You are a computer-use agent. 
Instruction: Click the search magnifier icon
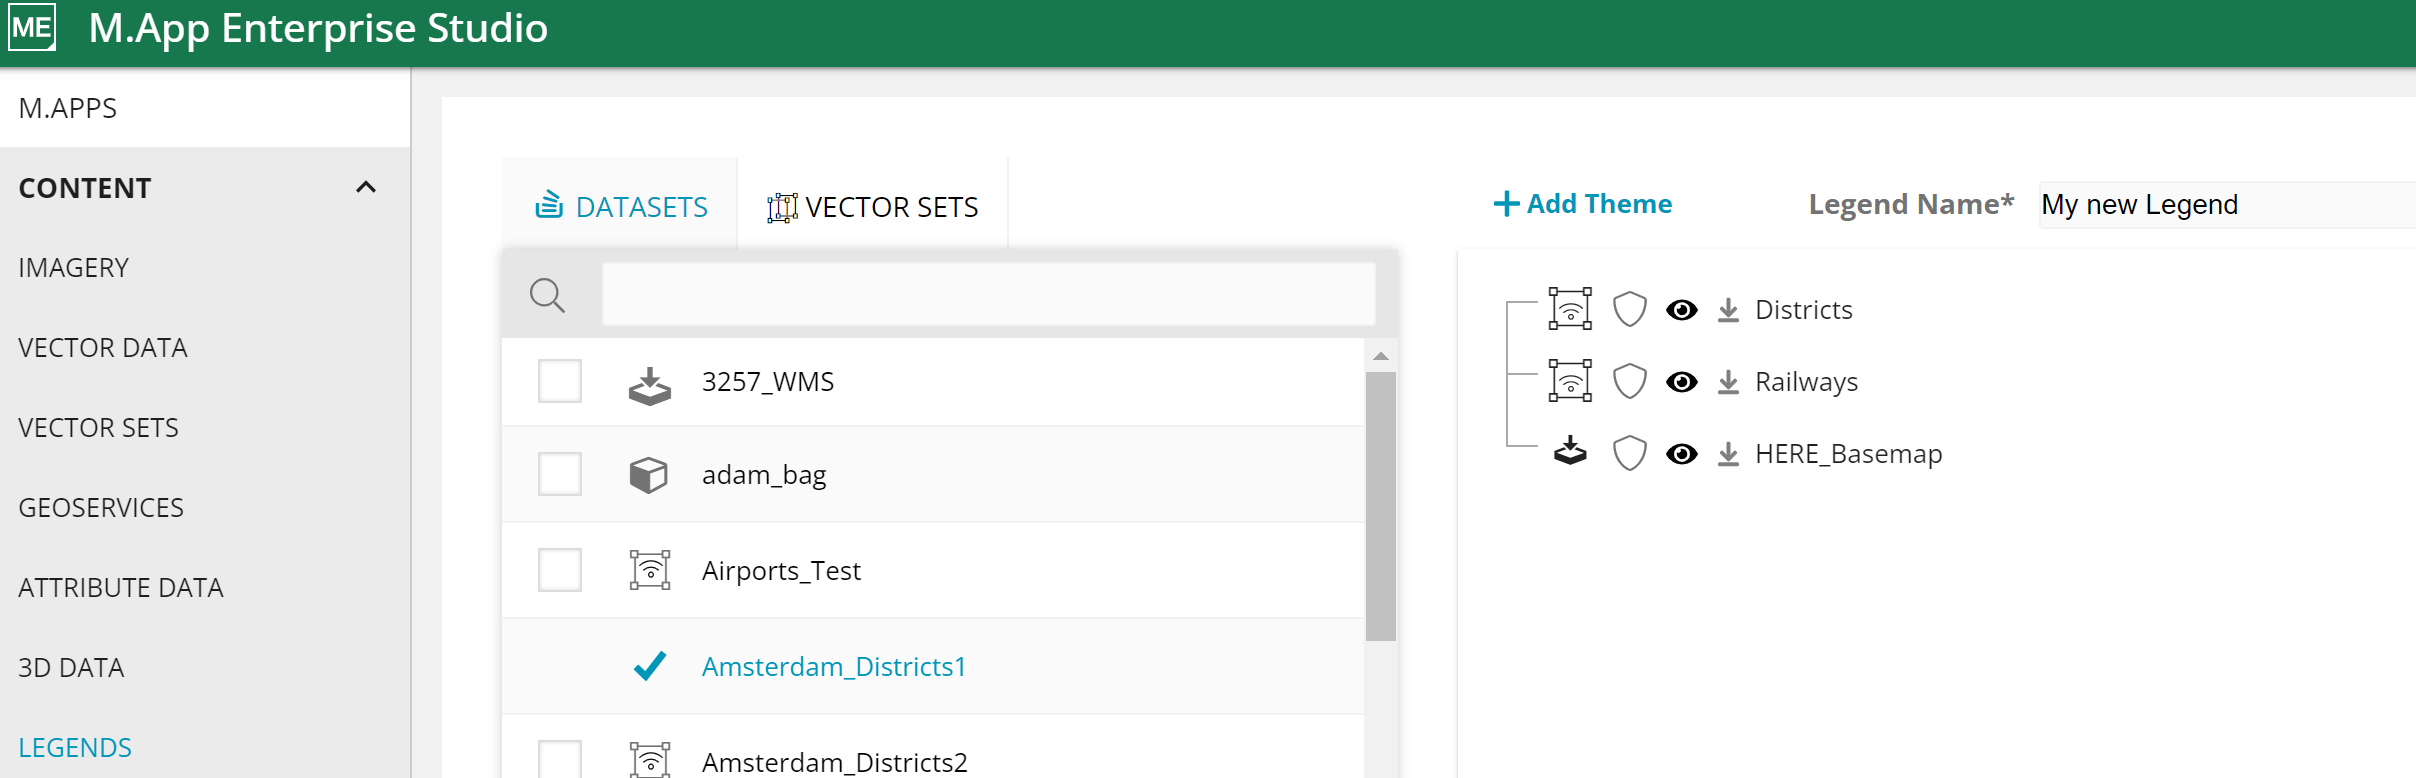click(547, 295)
